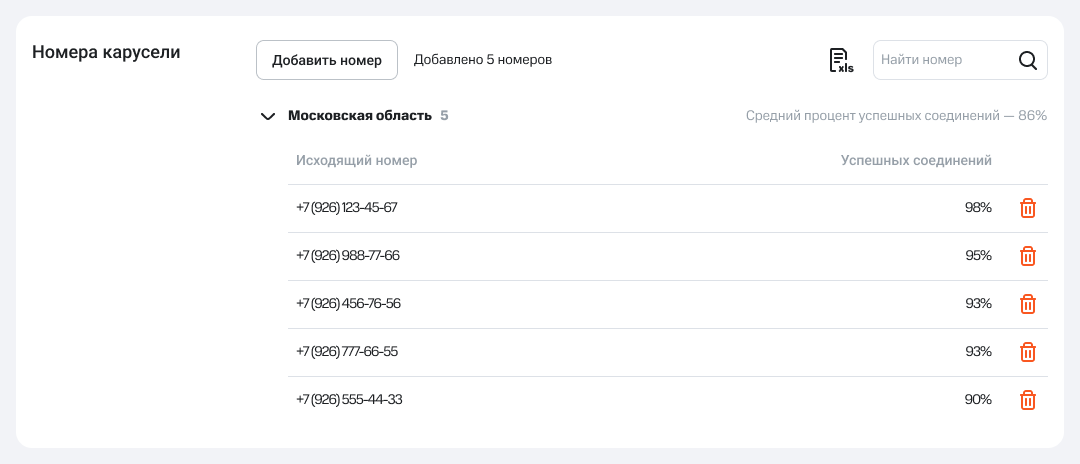Remove the number +7 (926) 456-76-56
This screenshot has height=464, width=1080.
tap(1027, 304)
